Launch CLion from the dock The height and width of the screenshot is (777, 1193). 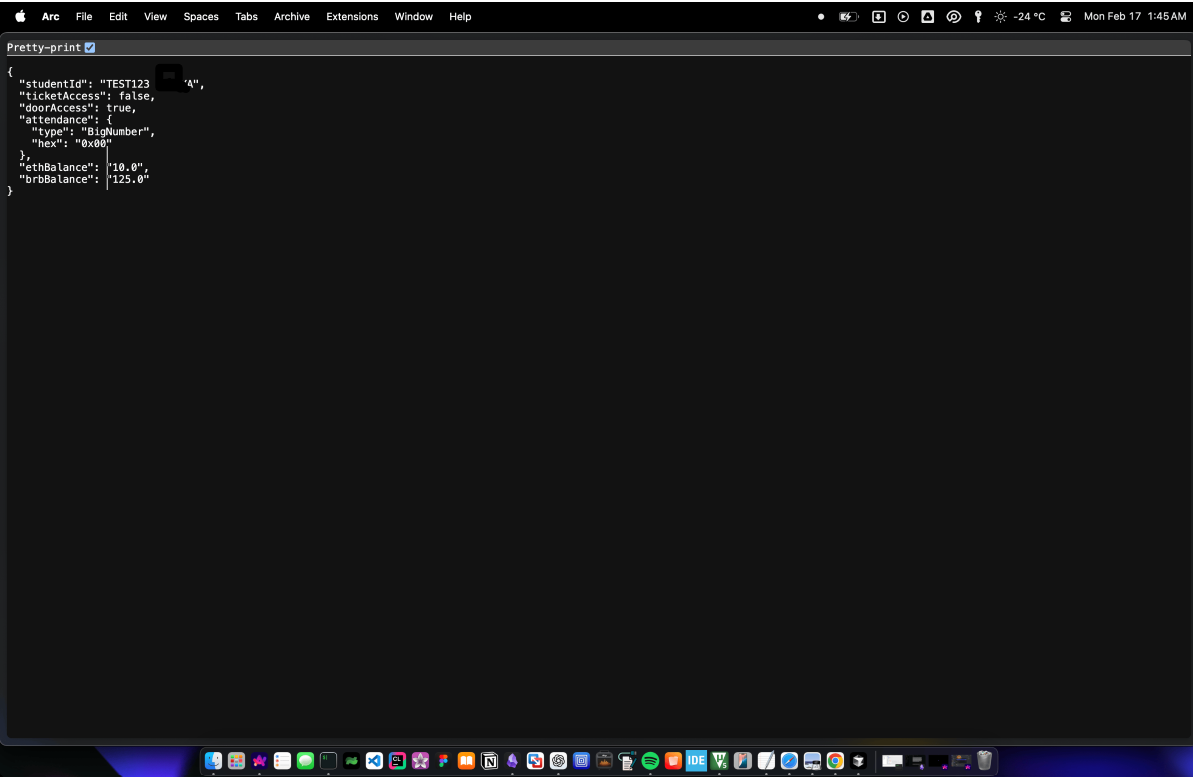[397, 760]
